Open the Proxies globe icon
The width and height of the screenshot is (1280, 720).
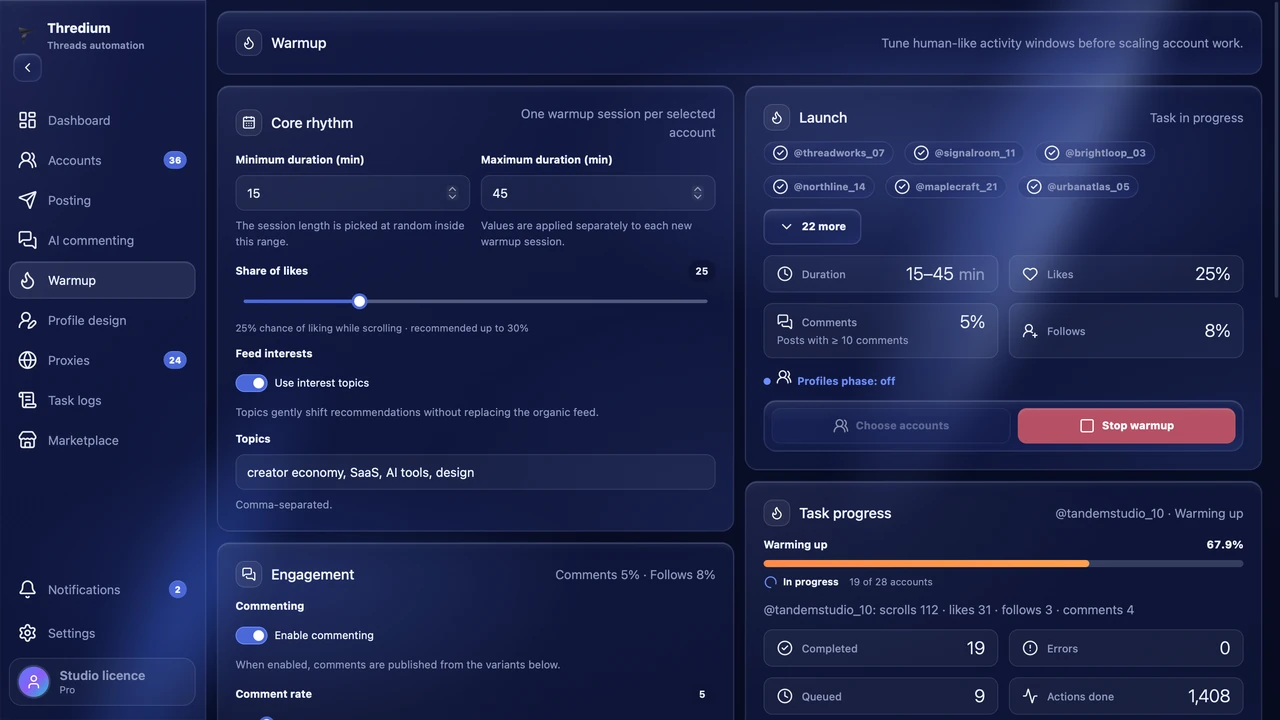pos(28,360)
